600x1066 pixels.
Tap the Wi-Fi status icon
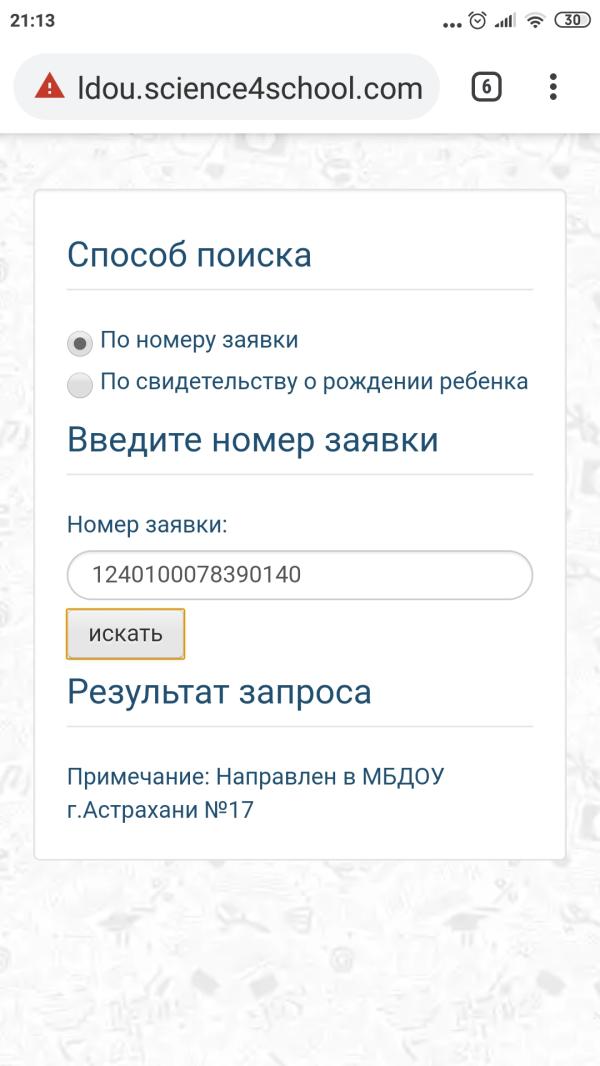(535, 21)
